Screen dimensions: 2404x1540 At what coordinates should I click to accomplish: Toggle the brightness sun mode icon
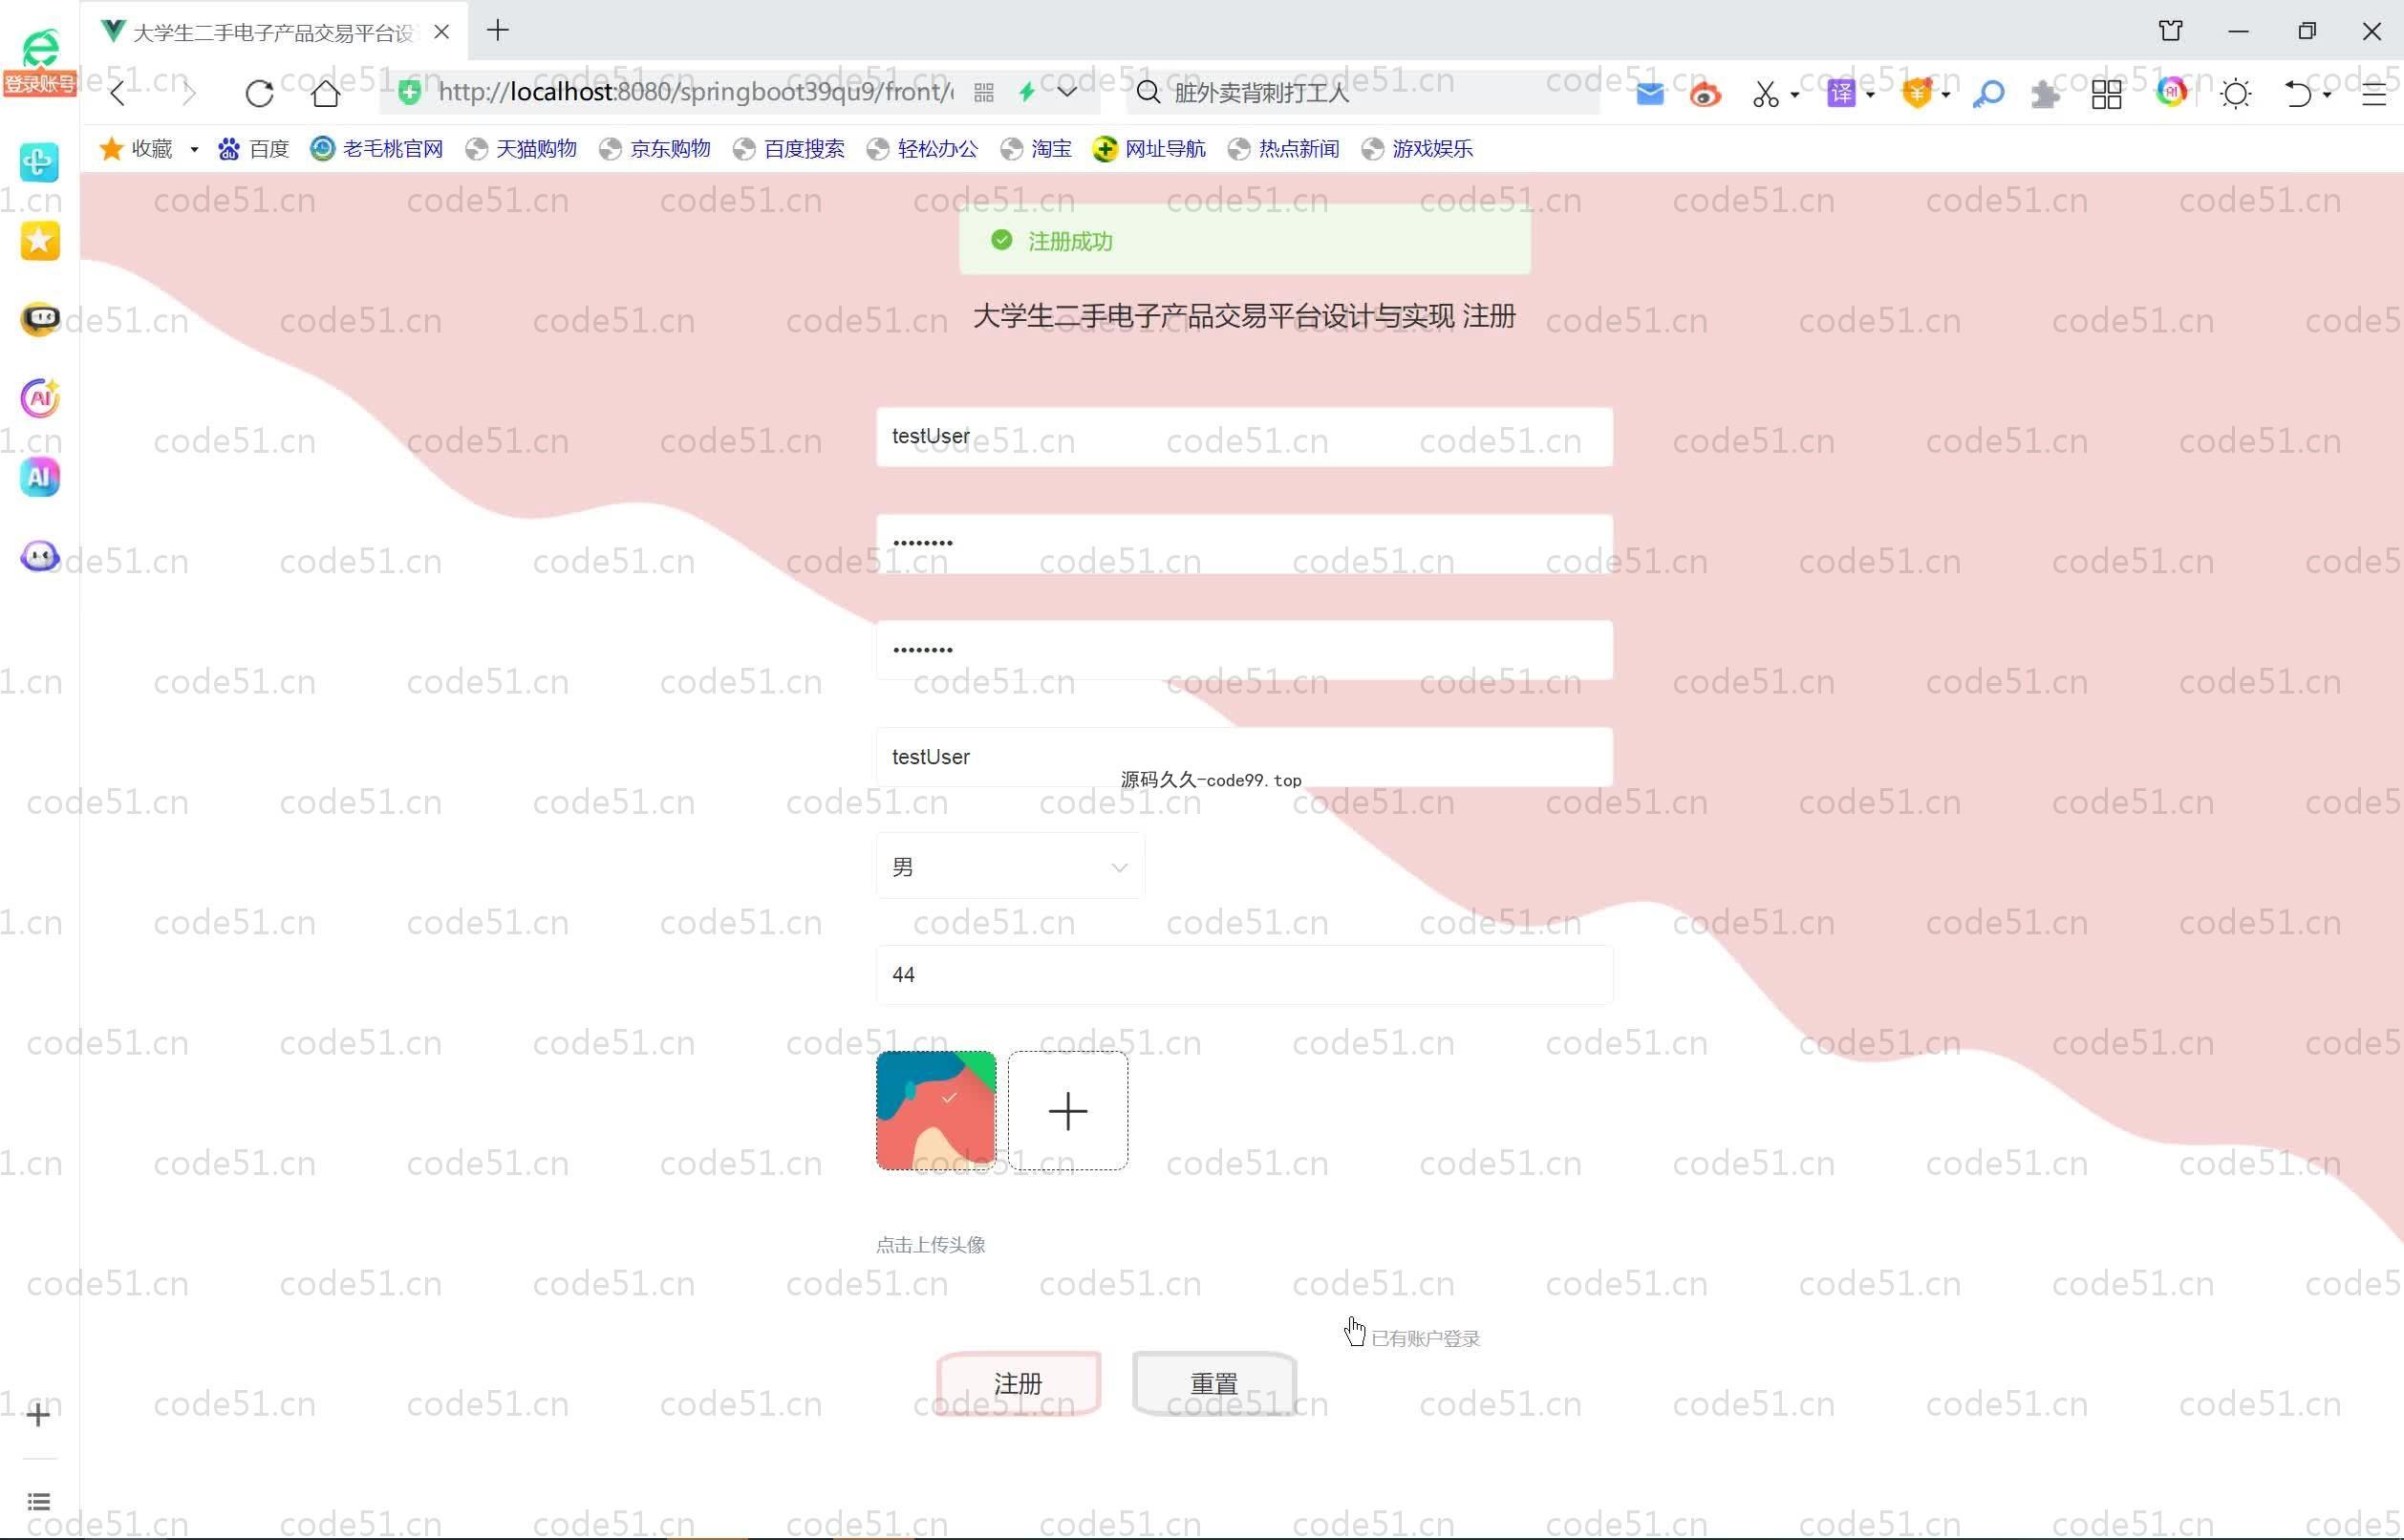[2235, 94]
